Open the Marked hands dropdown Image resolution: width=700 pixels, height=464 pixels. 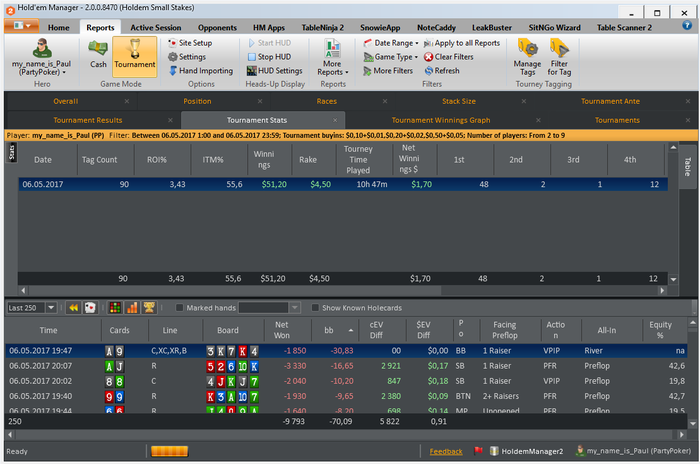295,308
